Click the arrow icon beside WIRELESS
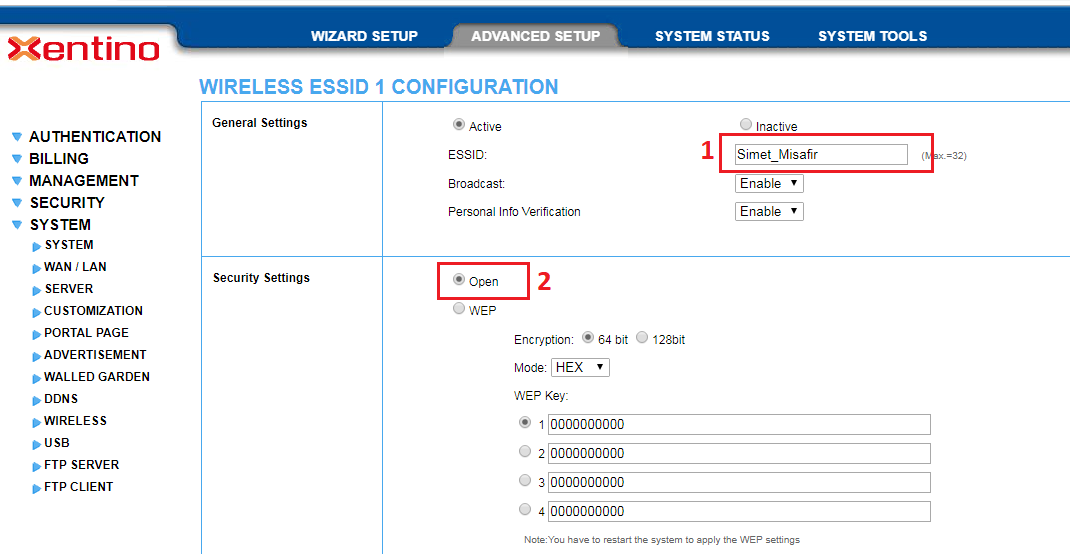 tap(37, 422)
